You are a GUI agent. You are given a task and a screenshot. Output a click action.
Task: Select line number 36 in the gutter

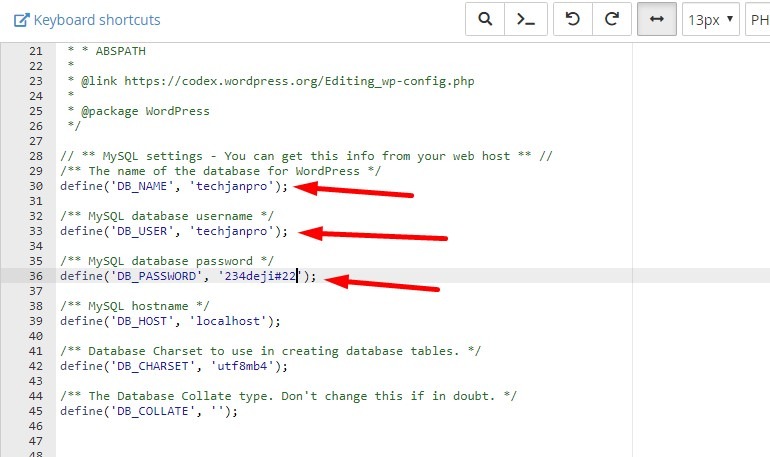(x=36, y=276)
